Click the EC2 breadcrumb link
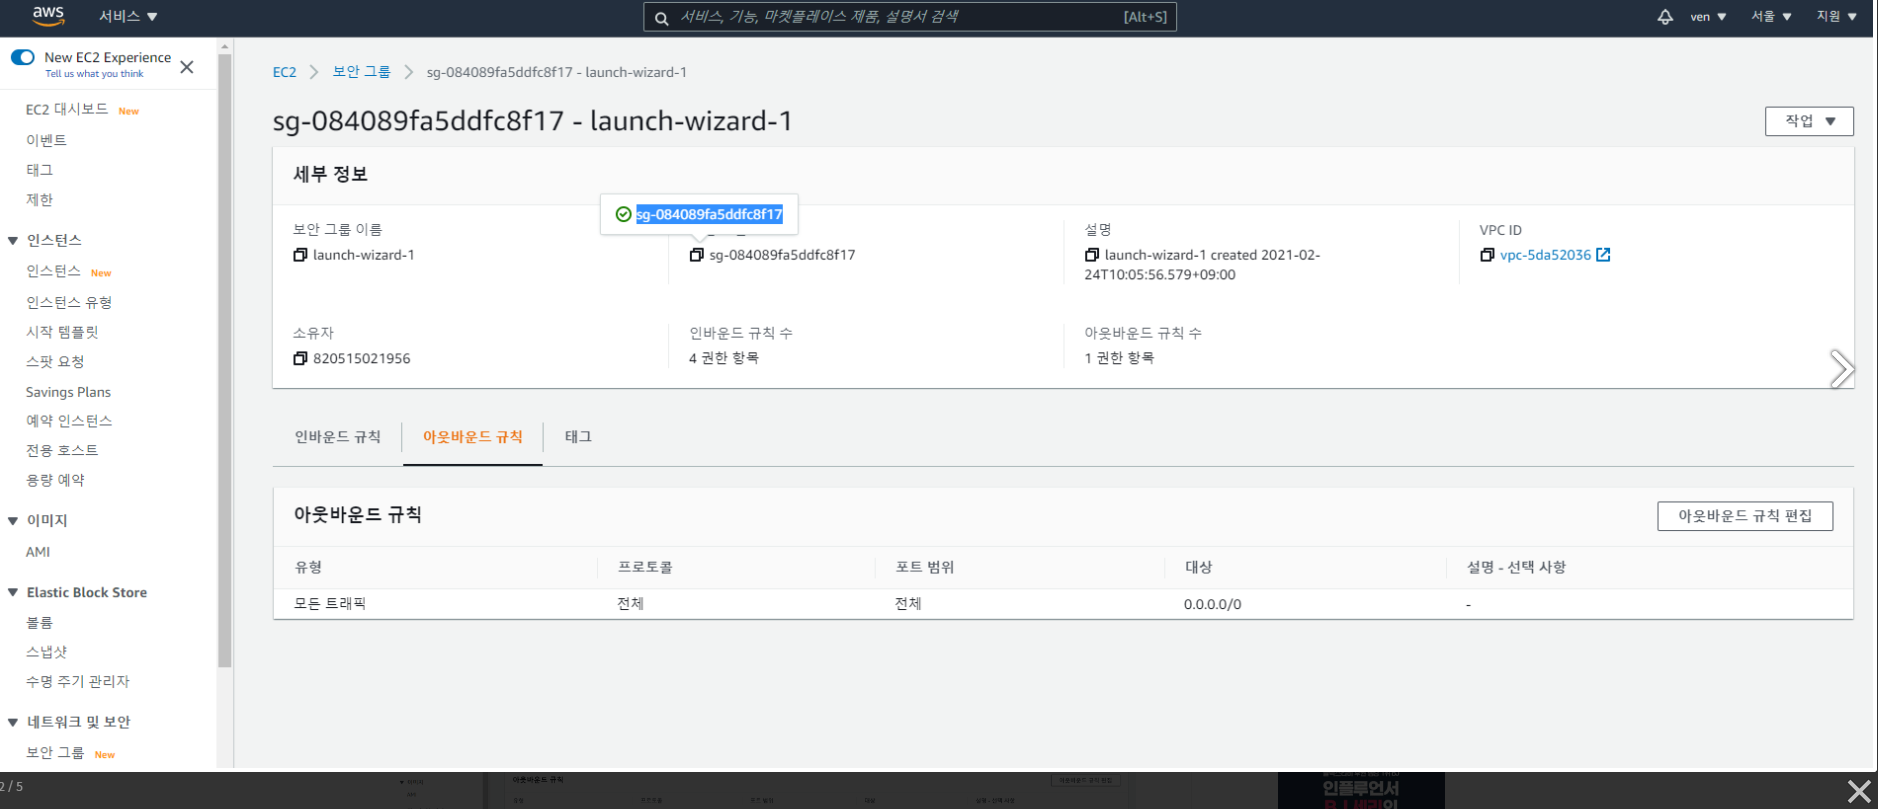Viewport: 1878px width, 809px height. click(x=285, y=72)
